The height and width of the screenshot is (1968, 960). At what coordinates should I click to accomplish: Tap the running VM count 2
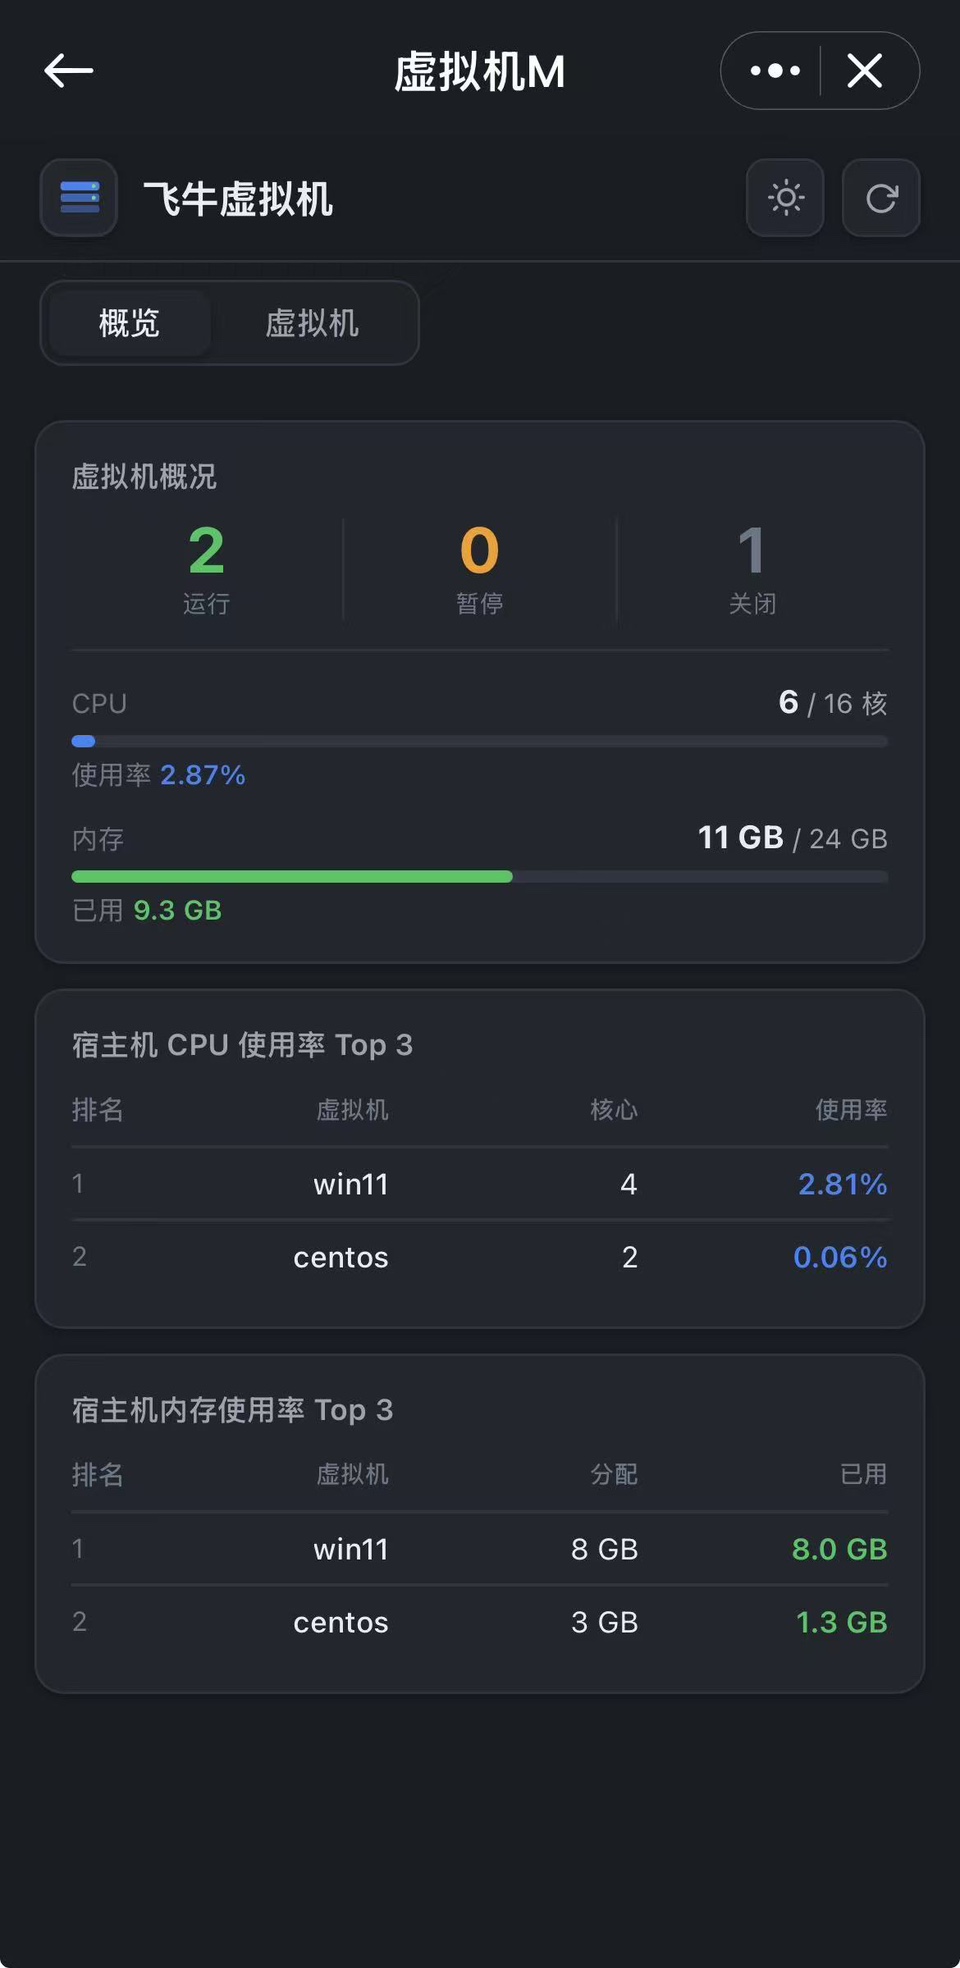[206, 551]
